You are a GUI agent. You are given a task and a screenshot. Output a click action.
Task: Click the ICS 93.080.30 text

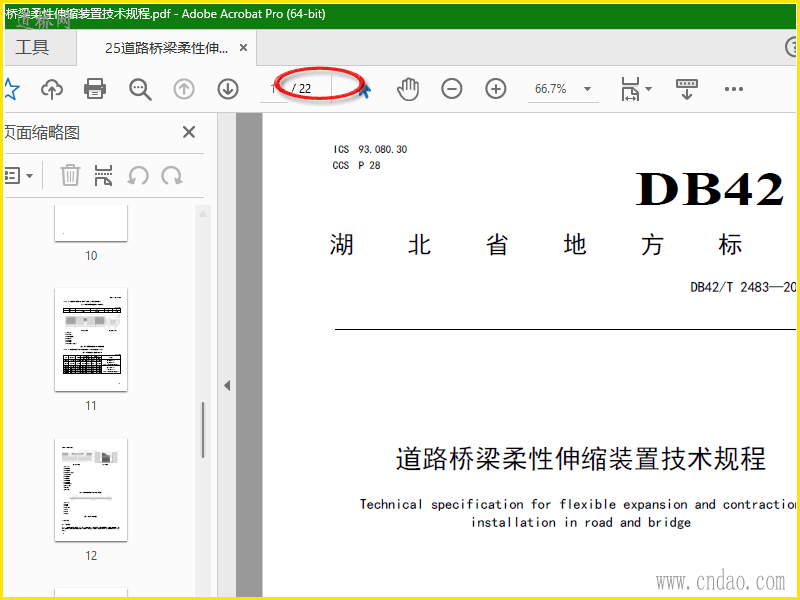(x=370, y=149)
